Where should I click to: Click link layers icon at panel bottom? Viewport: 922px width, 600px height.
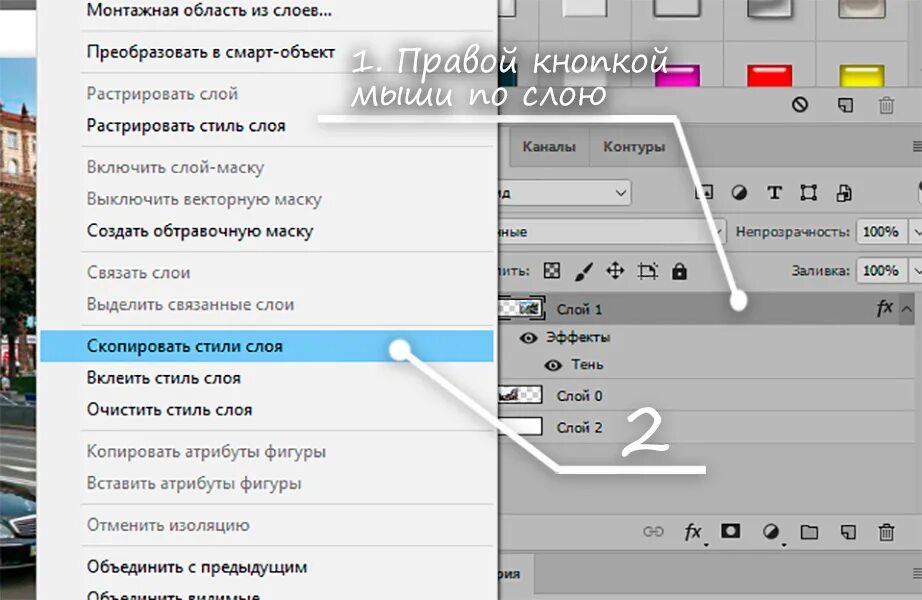(653, 532)
